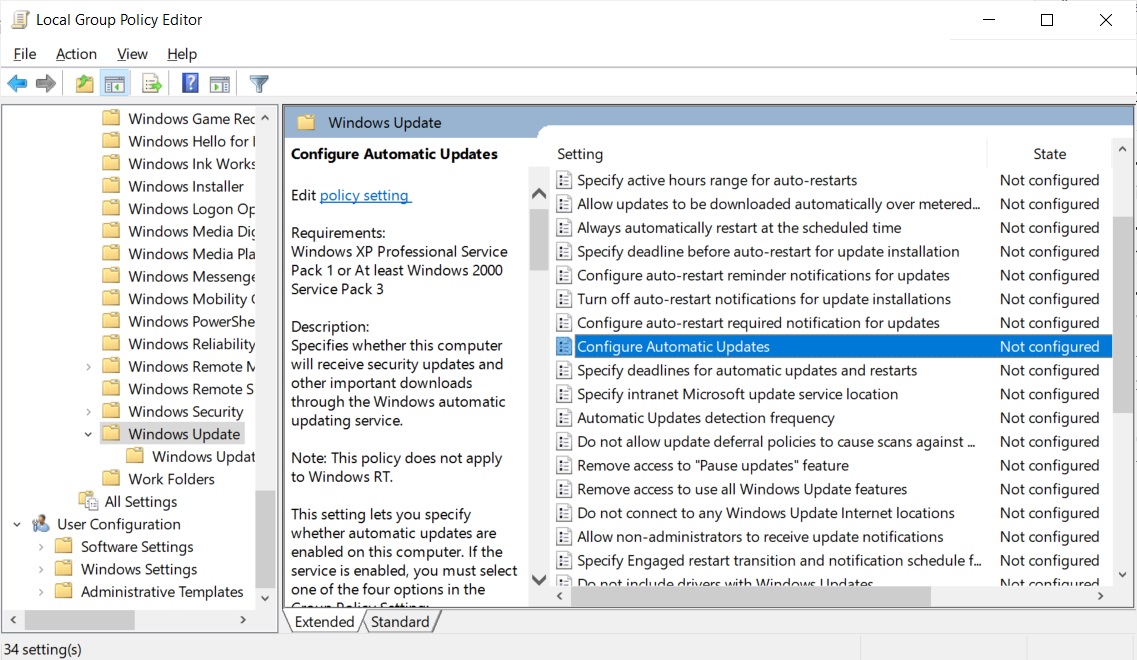This screenshot has height=660, width=1137.
Task: Click icon beside Remove access to "Pause updates" feature
Action: tap(563, 466)
